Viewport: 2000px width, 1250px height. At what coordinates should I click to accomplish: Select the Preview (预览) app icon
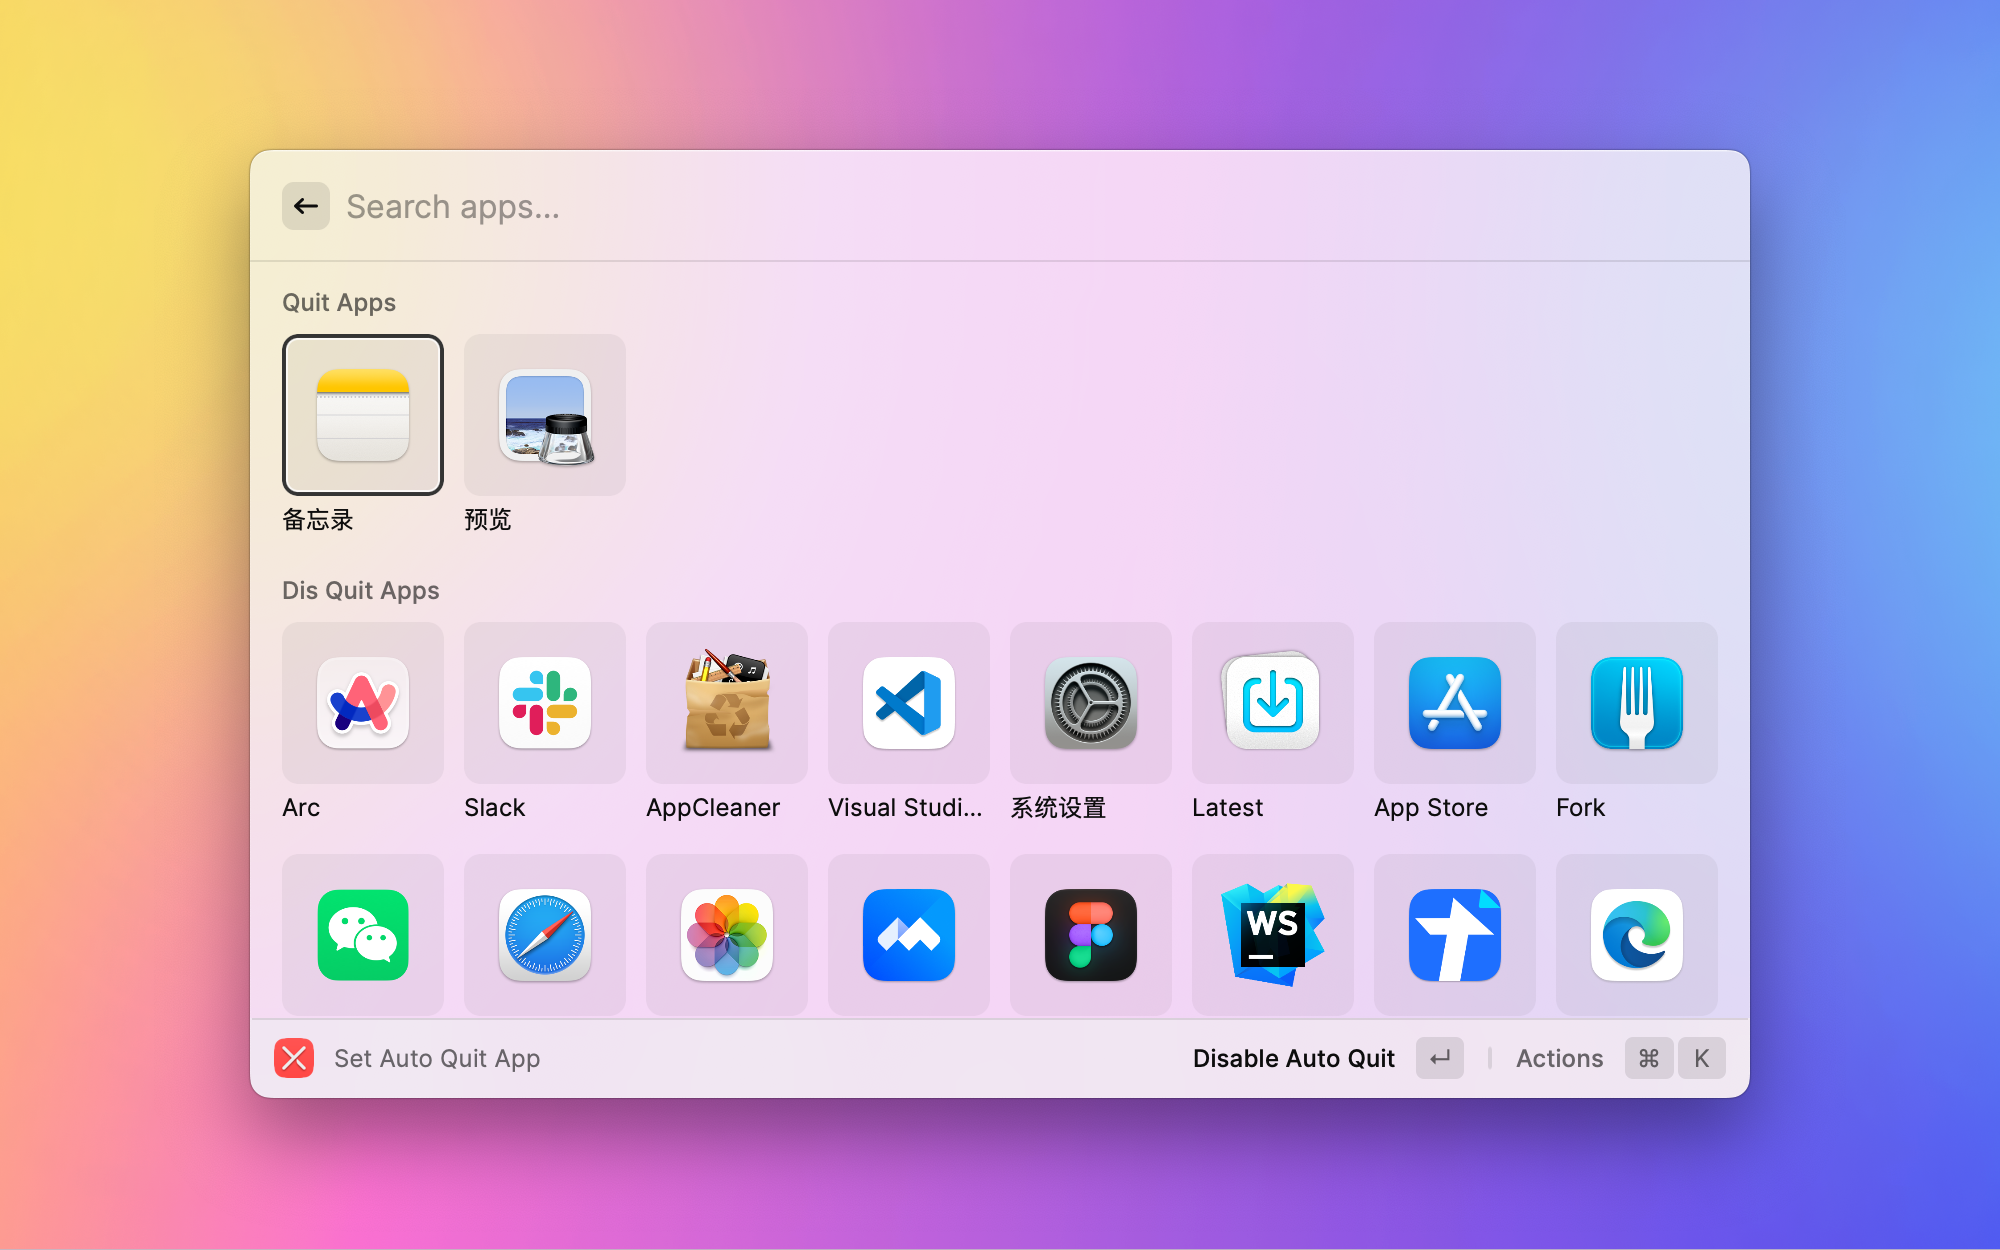[x=545, y=415]
